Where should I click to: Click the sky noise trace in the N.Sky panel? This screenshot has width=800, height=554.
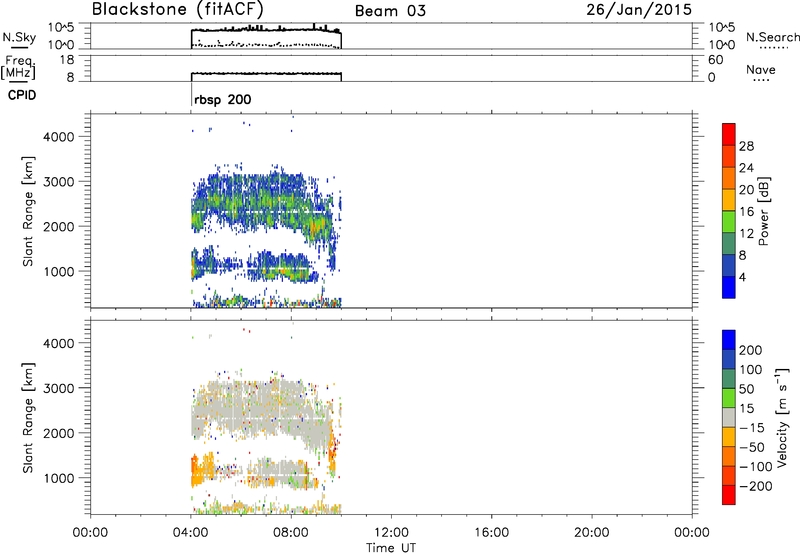(x=266, y=30)
